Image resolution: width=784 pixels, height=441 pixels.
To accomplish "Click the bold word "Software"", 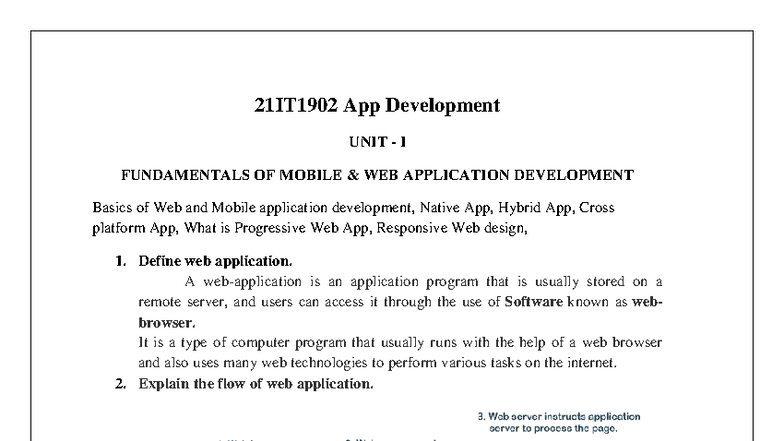I will (x=534, y=302).
